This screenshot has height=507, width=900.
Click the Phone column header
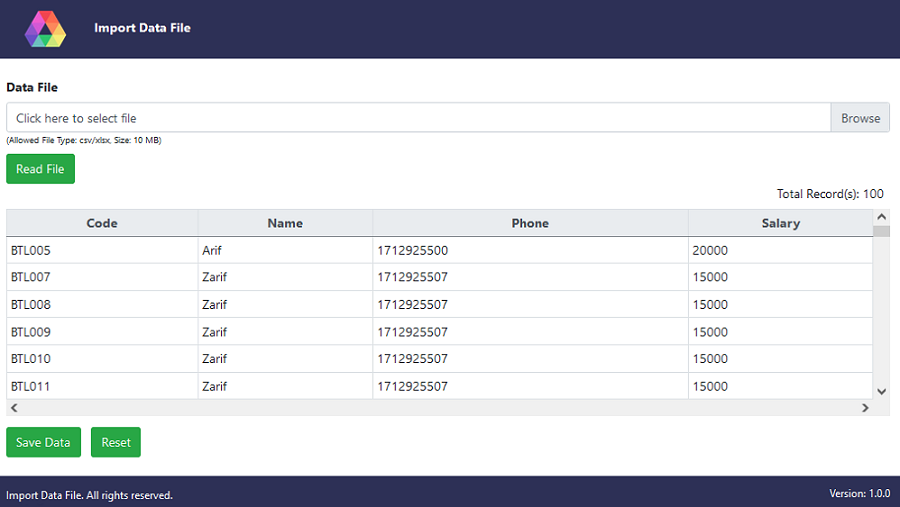pos(530,223)
